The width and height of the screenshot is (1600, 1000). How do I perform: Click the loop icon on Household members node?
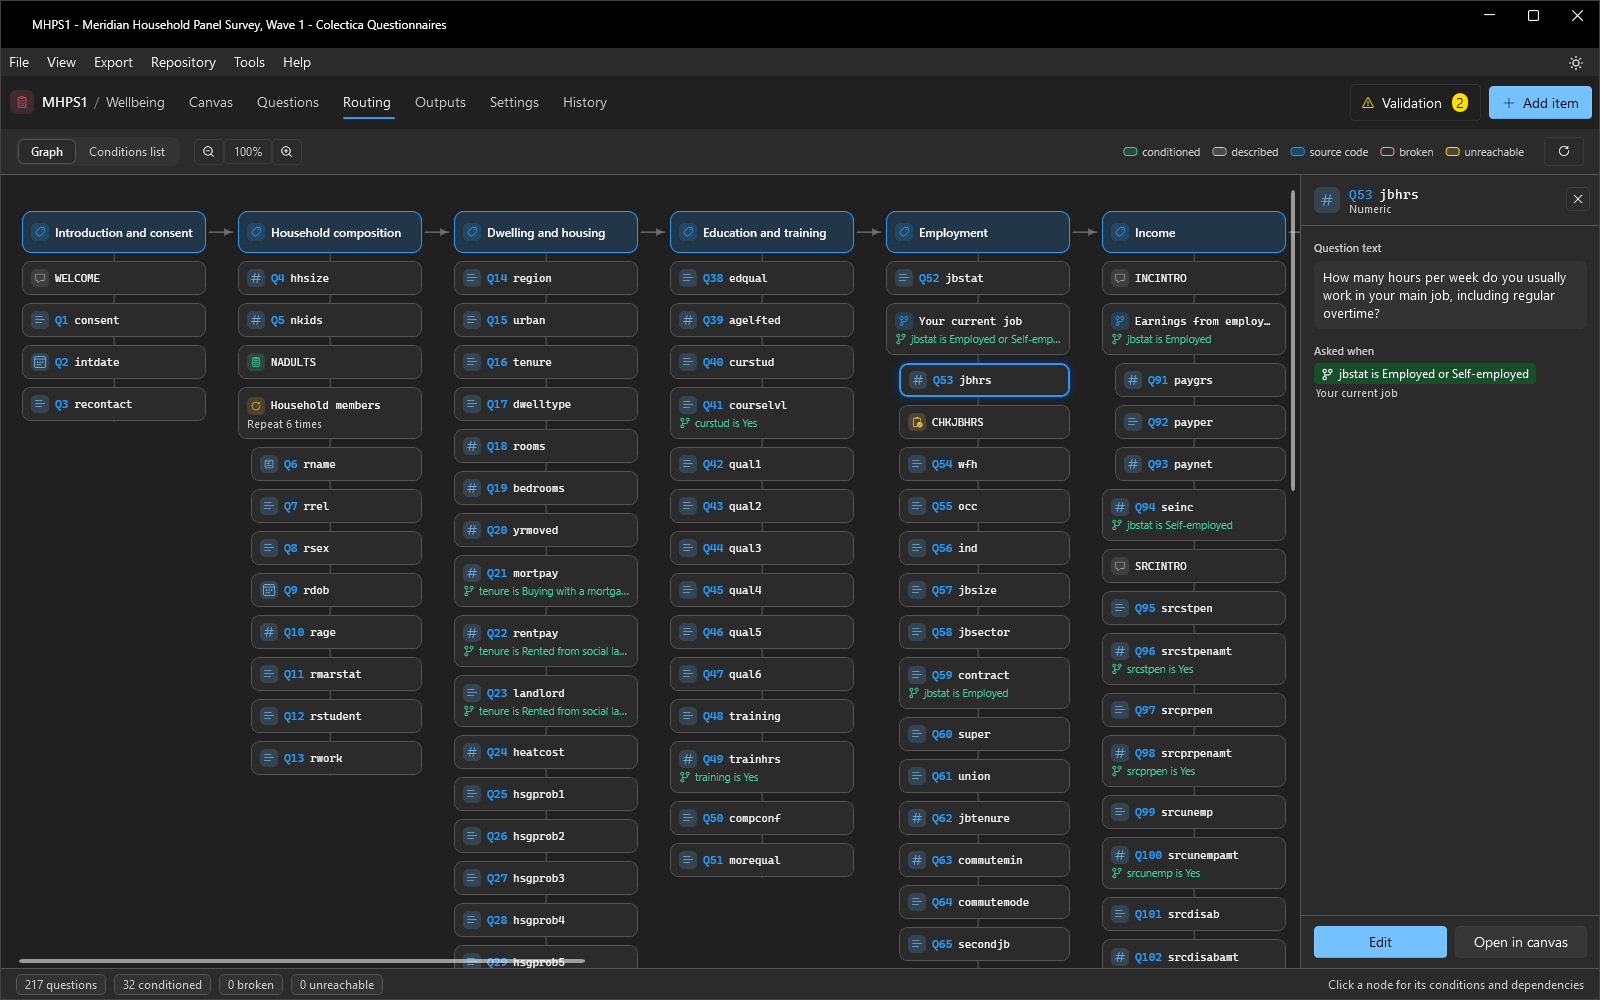256,405
